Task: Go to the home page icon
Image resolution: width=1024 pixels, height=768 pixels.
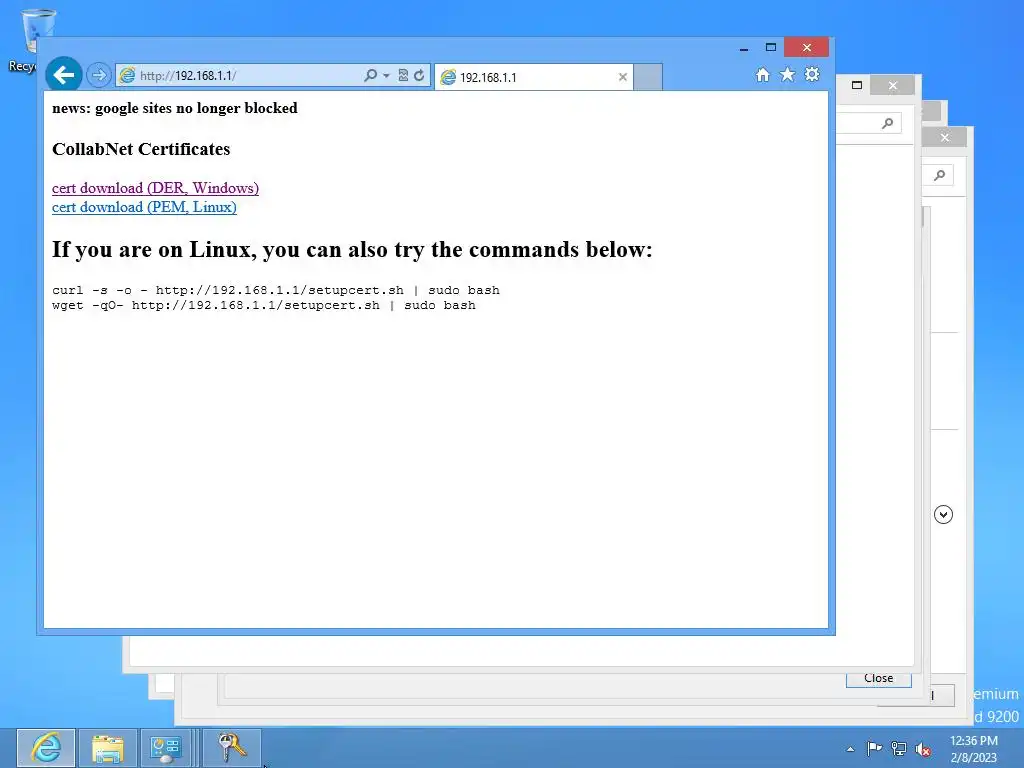Action: click(763, 74)
